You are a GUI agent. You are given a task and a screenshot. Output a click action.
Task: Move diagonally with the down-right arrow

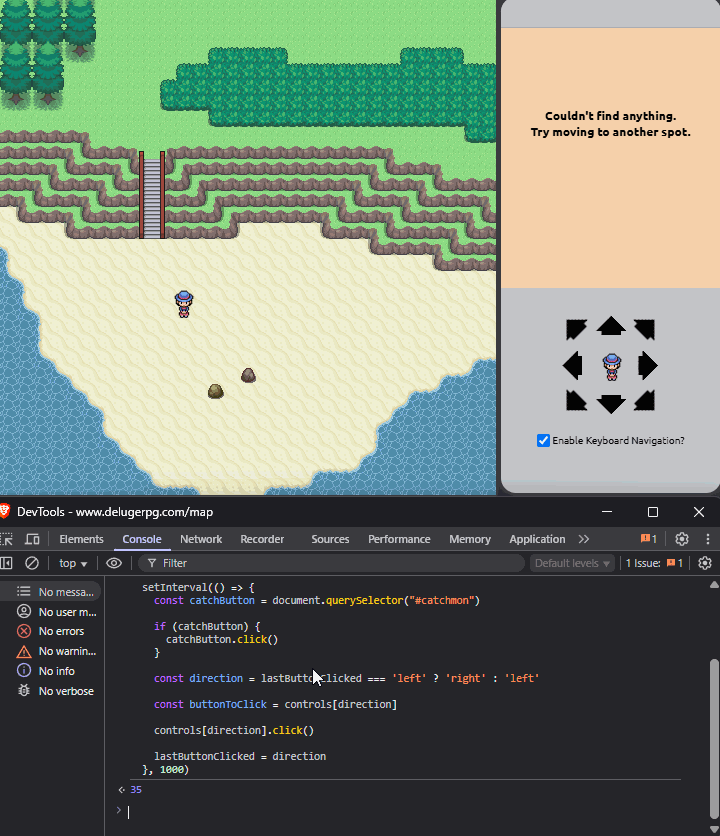click(x=645, y=400)
